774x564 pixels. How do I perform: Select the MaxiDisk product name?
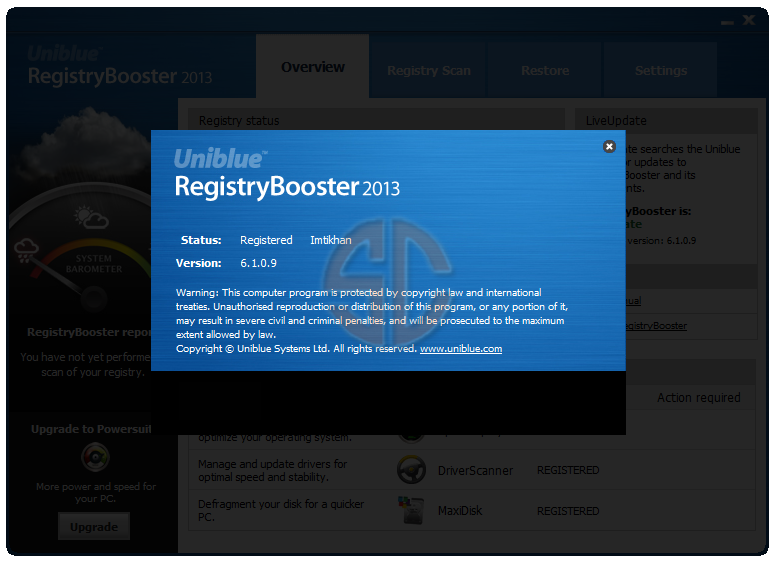click(x=460, y=511)
